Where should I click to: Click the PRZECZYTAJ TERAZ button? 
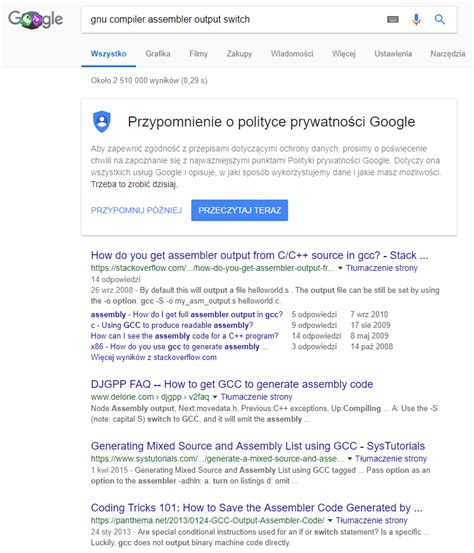(x=239, y=211)
